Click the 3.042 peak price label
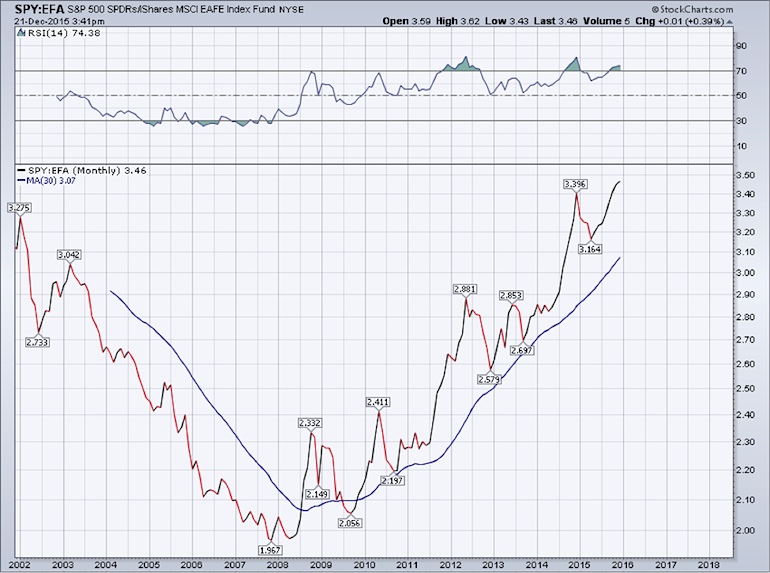Viewport: 770px width, 573px height. point(69,255)
